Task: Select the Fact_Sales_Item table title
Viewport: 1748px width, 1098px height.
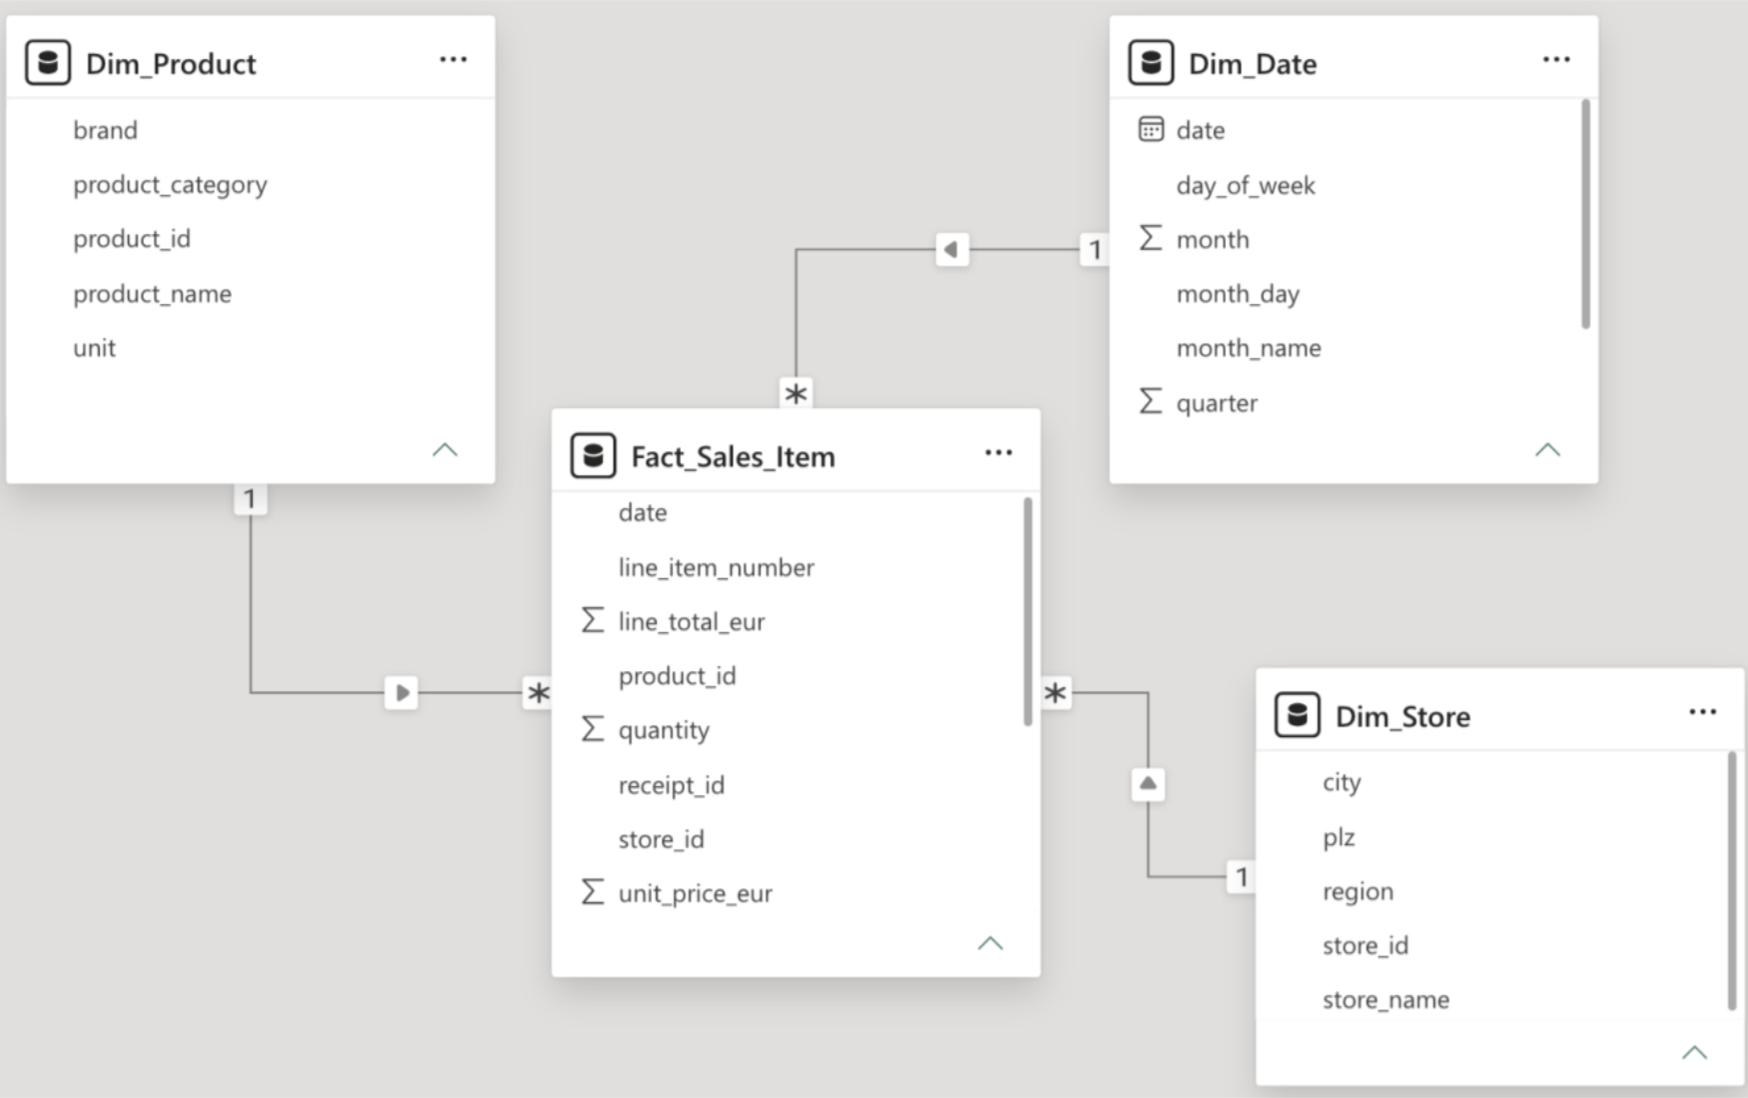Action: pyautogui.click(x=733, y=457)
